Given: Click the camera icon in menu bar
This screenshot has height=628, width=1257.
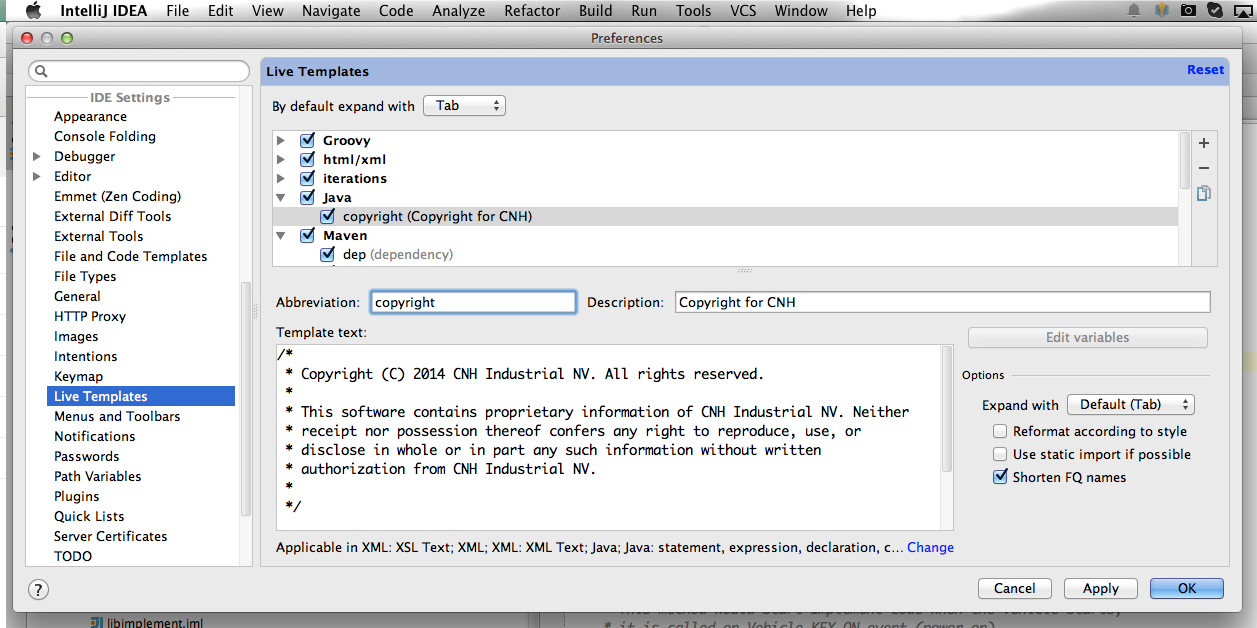Looking at the screenshot, I should pyautogui.click(x=1188, y=11).
